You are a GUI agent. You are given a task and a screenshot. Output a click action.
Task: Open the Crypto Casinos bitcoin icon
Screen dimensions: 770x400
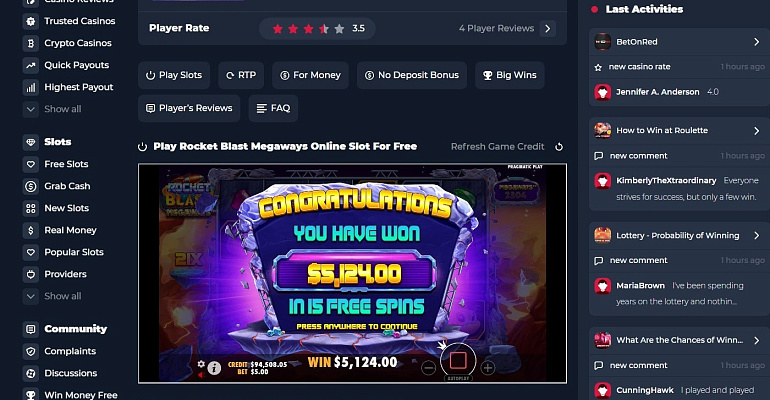pyautogui.click(x=30, y=43)
